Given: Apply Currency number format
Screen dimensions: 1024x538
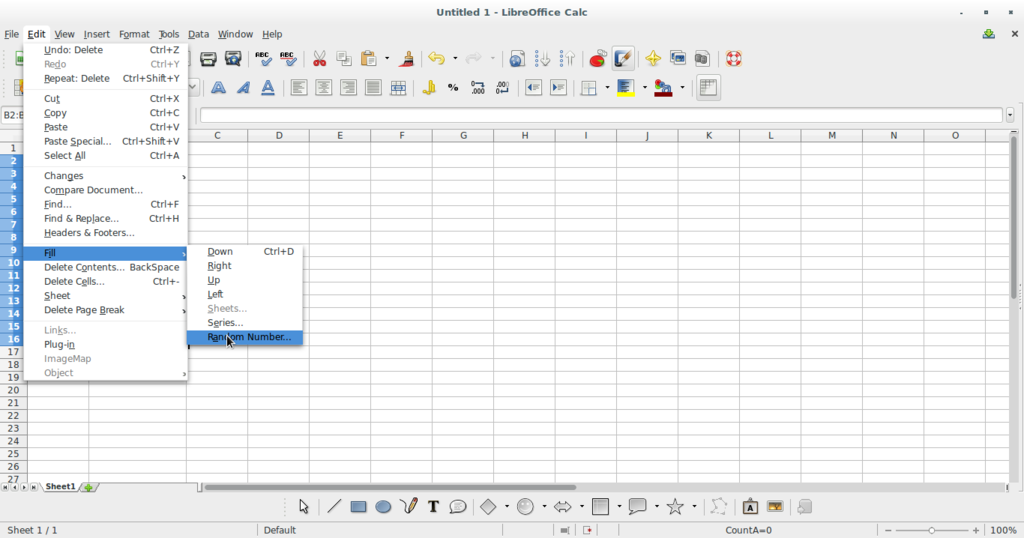Looking at the screenshot, I should tap(429, 87).
